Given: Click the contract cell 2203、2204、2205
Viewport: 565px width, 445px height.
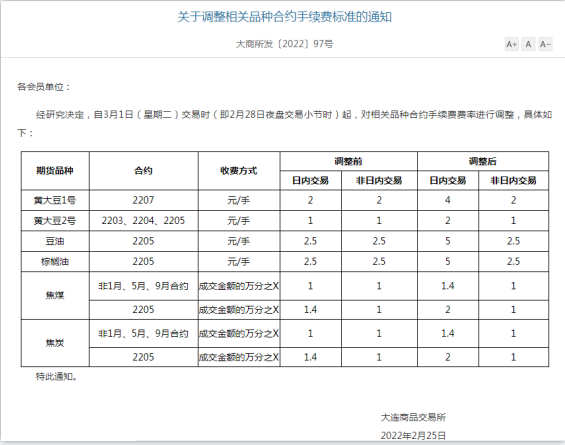Looking at the screenshot, I should [x=143, y=221].
